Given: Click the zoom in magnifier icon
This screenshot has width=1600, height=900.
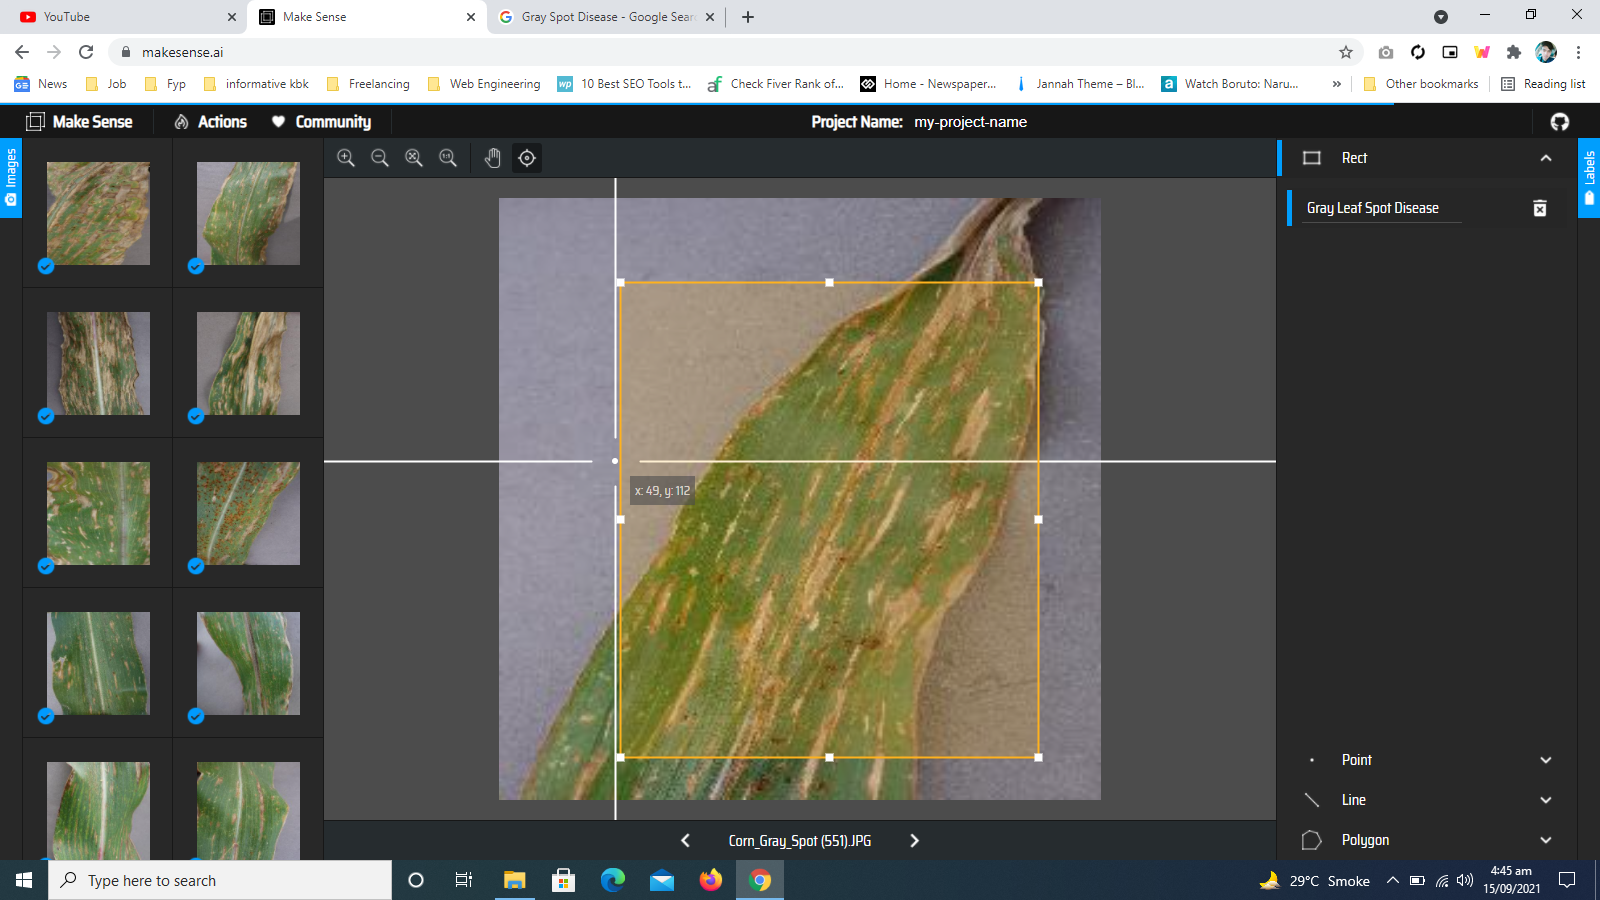Looking at the screenshot, I should point(346,158).
